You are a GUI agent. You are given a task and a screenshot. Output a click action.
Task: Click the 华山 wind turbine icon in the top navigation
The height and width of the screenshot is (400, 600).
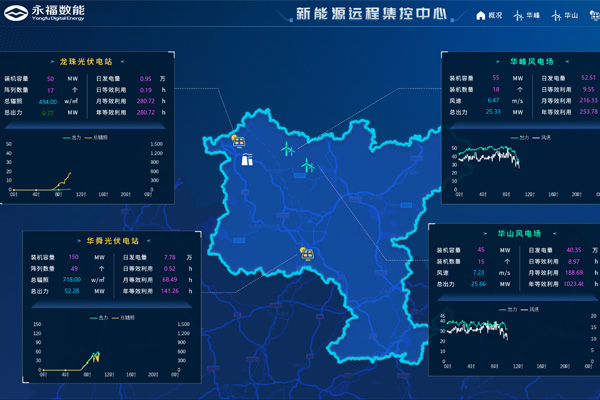coord(557,16)
